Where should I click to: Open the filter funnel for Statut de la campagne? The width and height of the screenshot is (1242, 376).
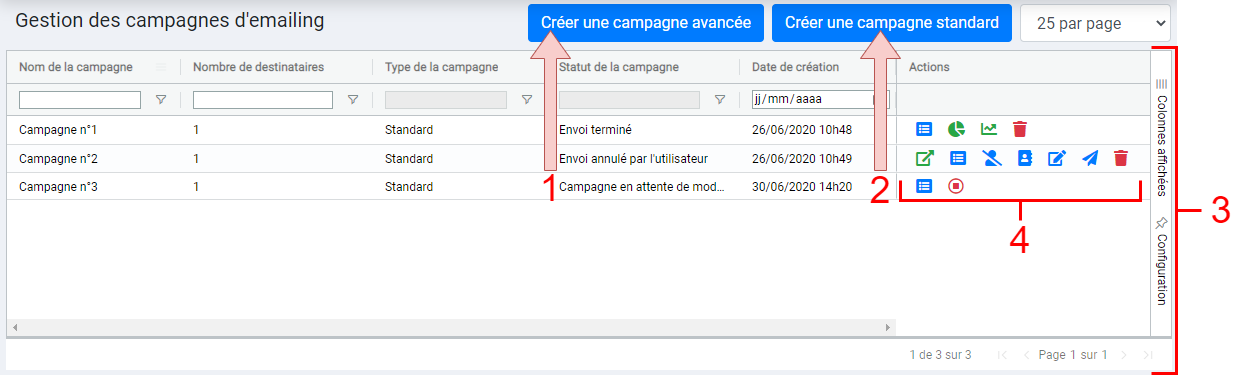point(719,100)
